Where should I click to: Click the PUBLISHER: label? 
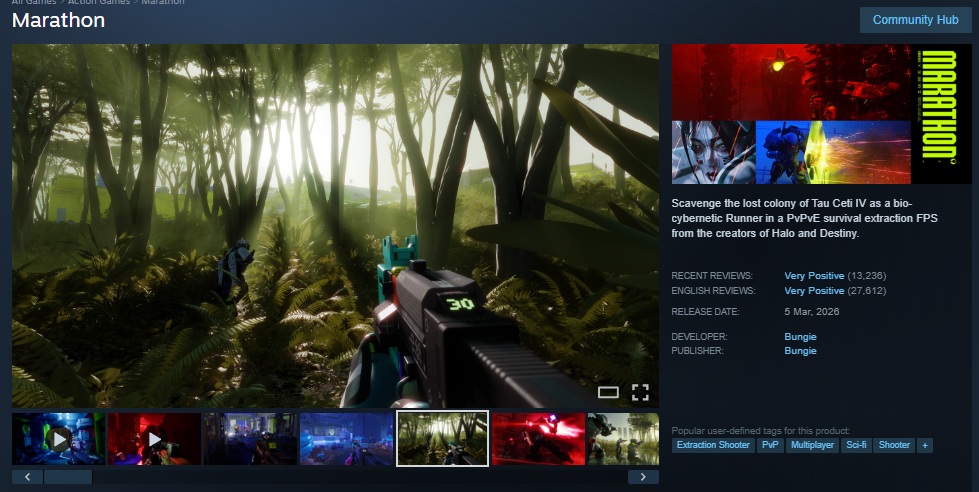697,351
